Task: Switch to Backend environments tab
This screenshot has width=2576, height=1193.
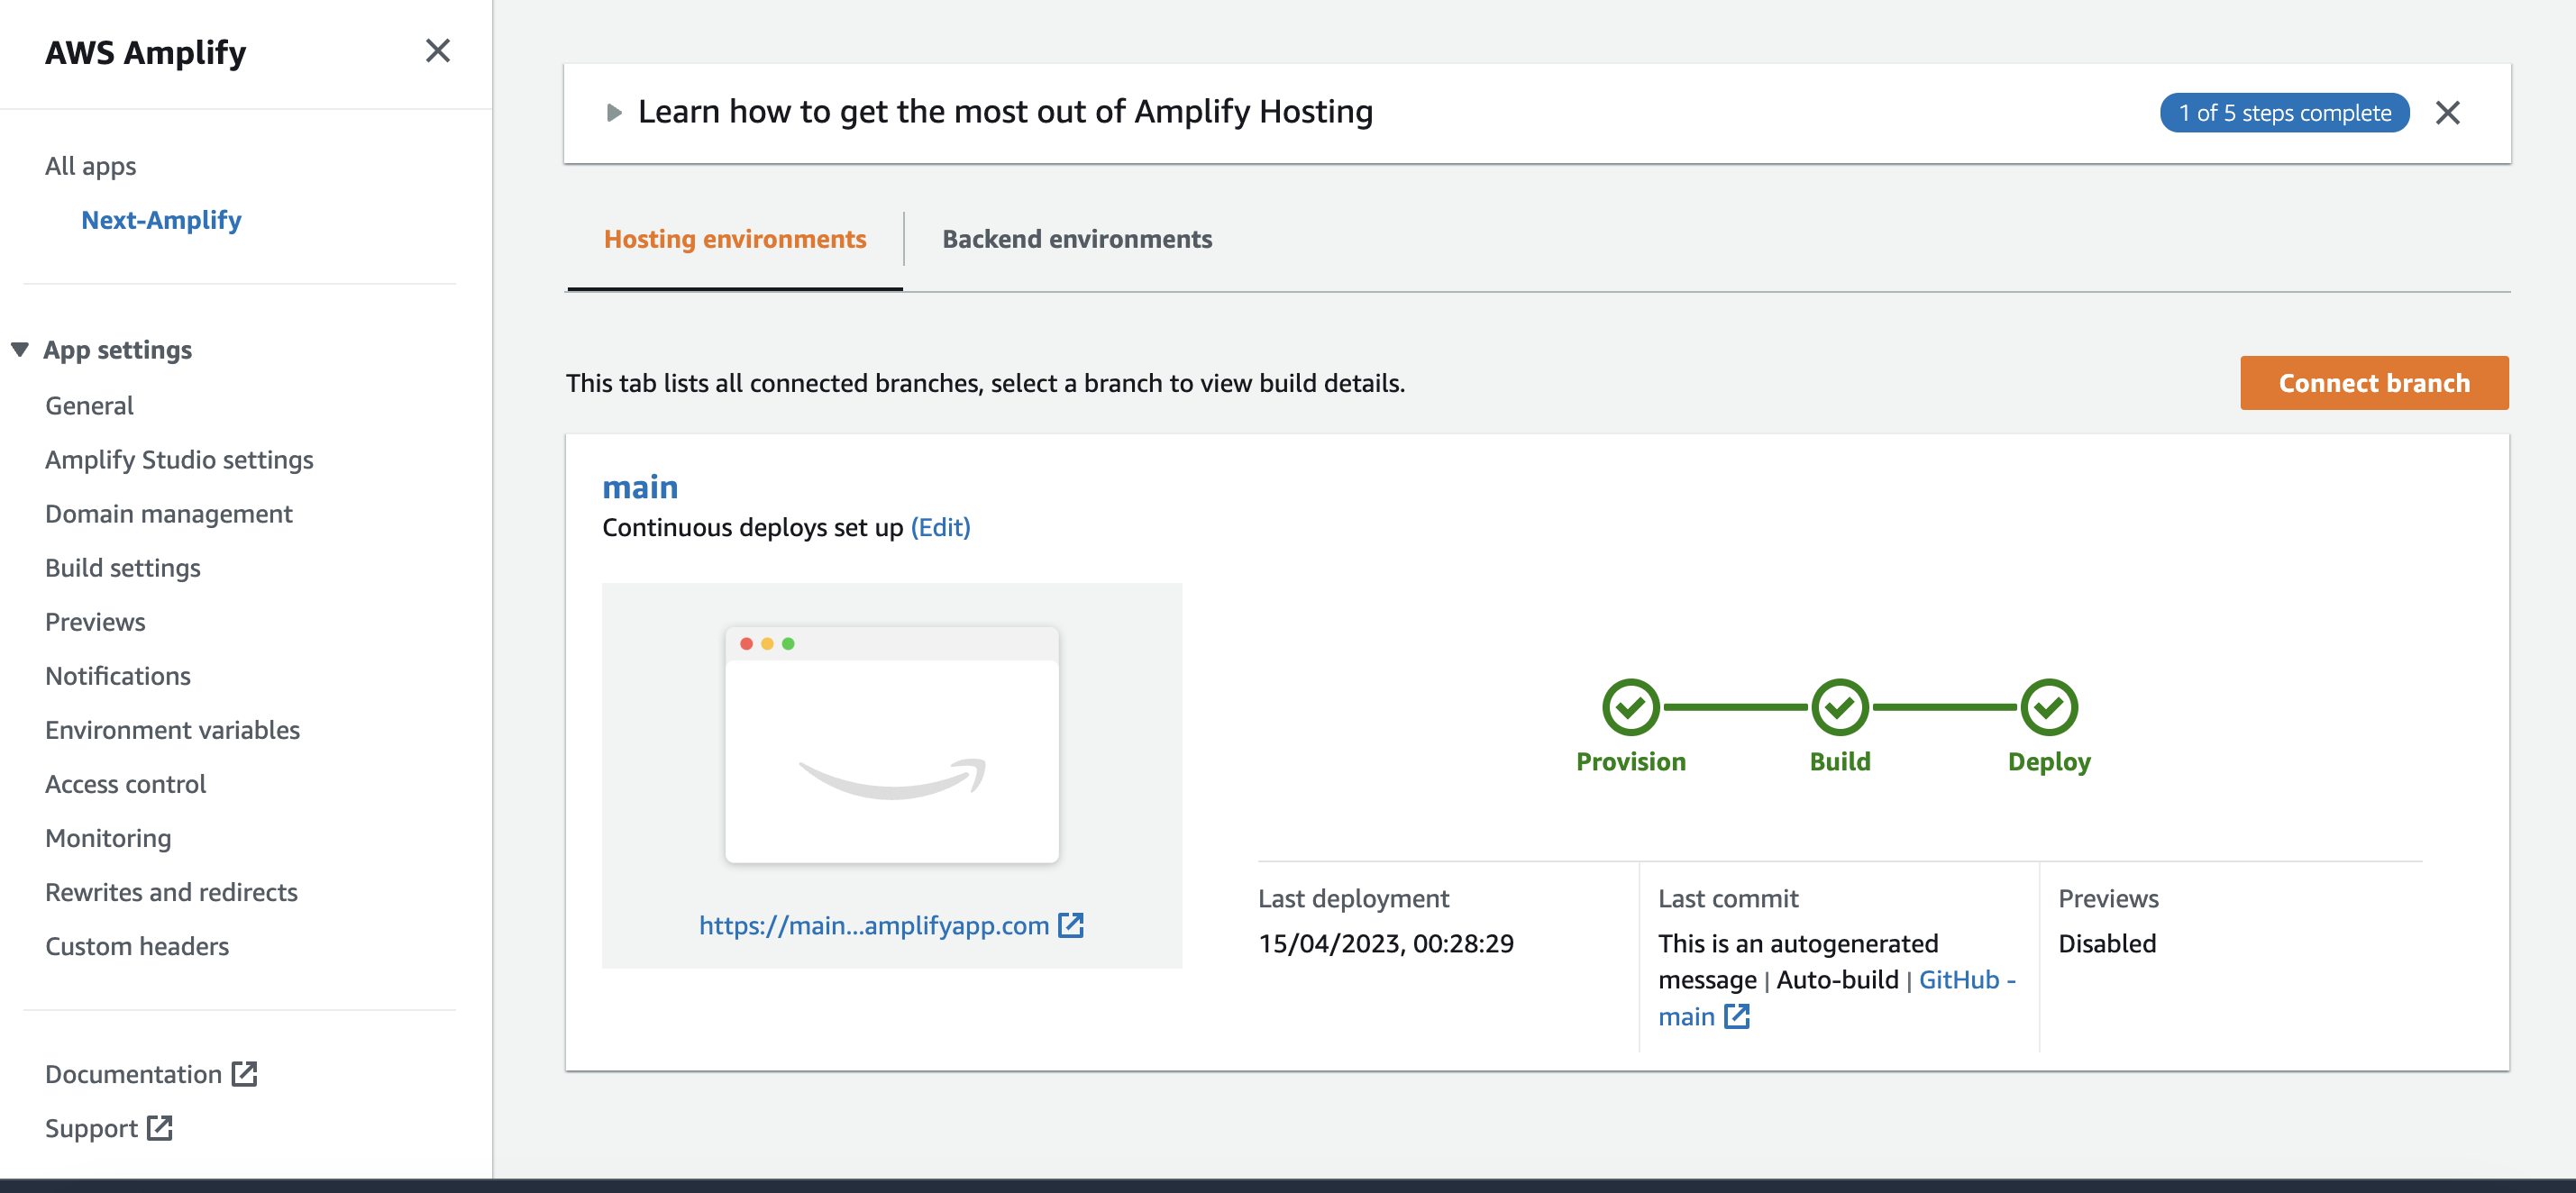Action: point(1077,239)
